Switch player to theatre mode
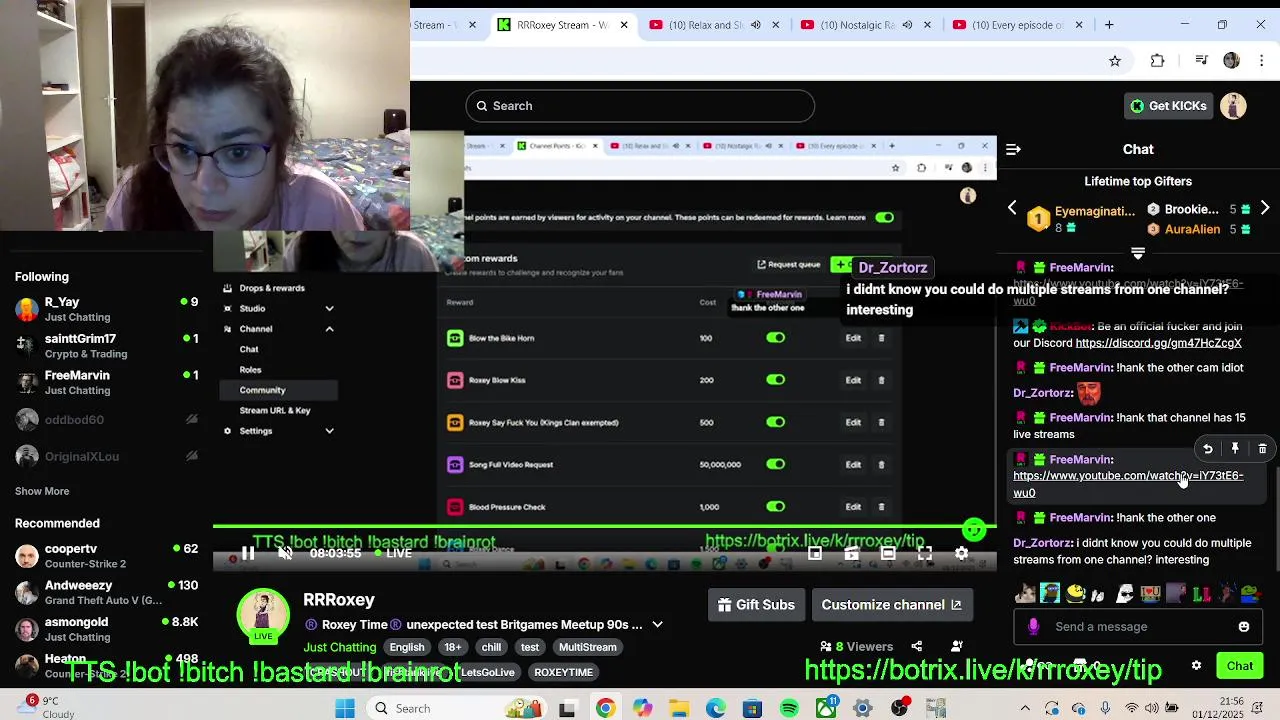1280x720 pixels. [888, 553]
